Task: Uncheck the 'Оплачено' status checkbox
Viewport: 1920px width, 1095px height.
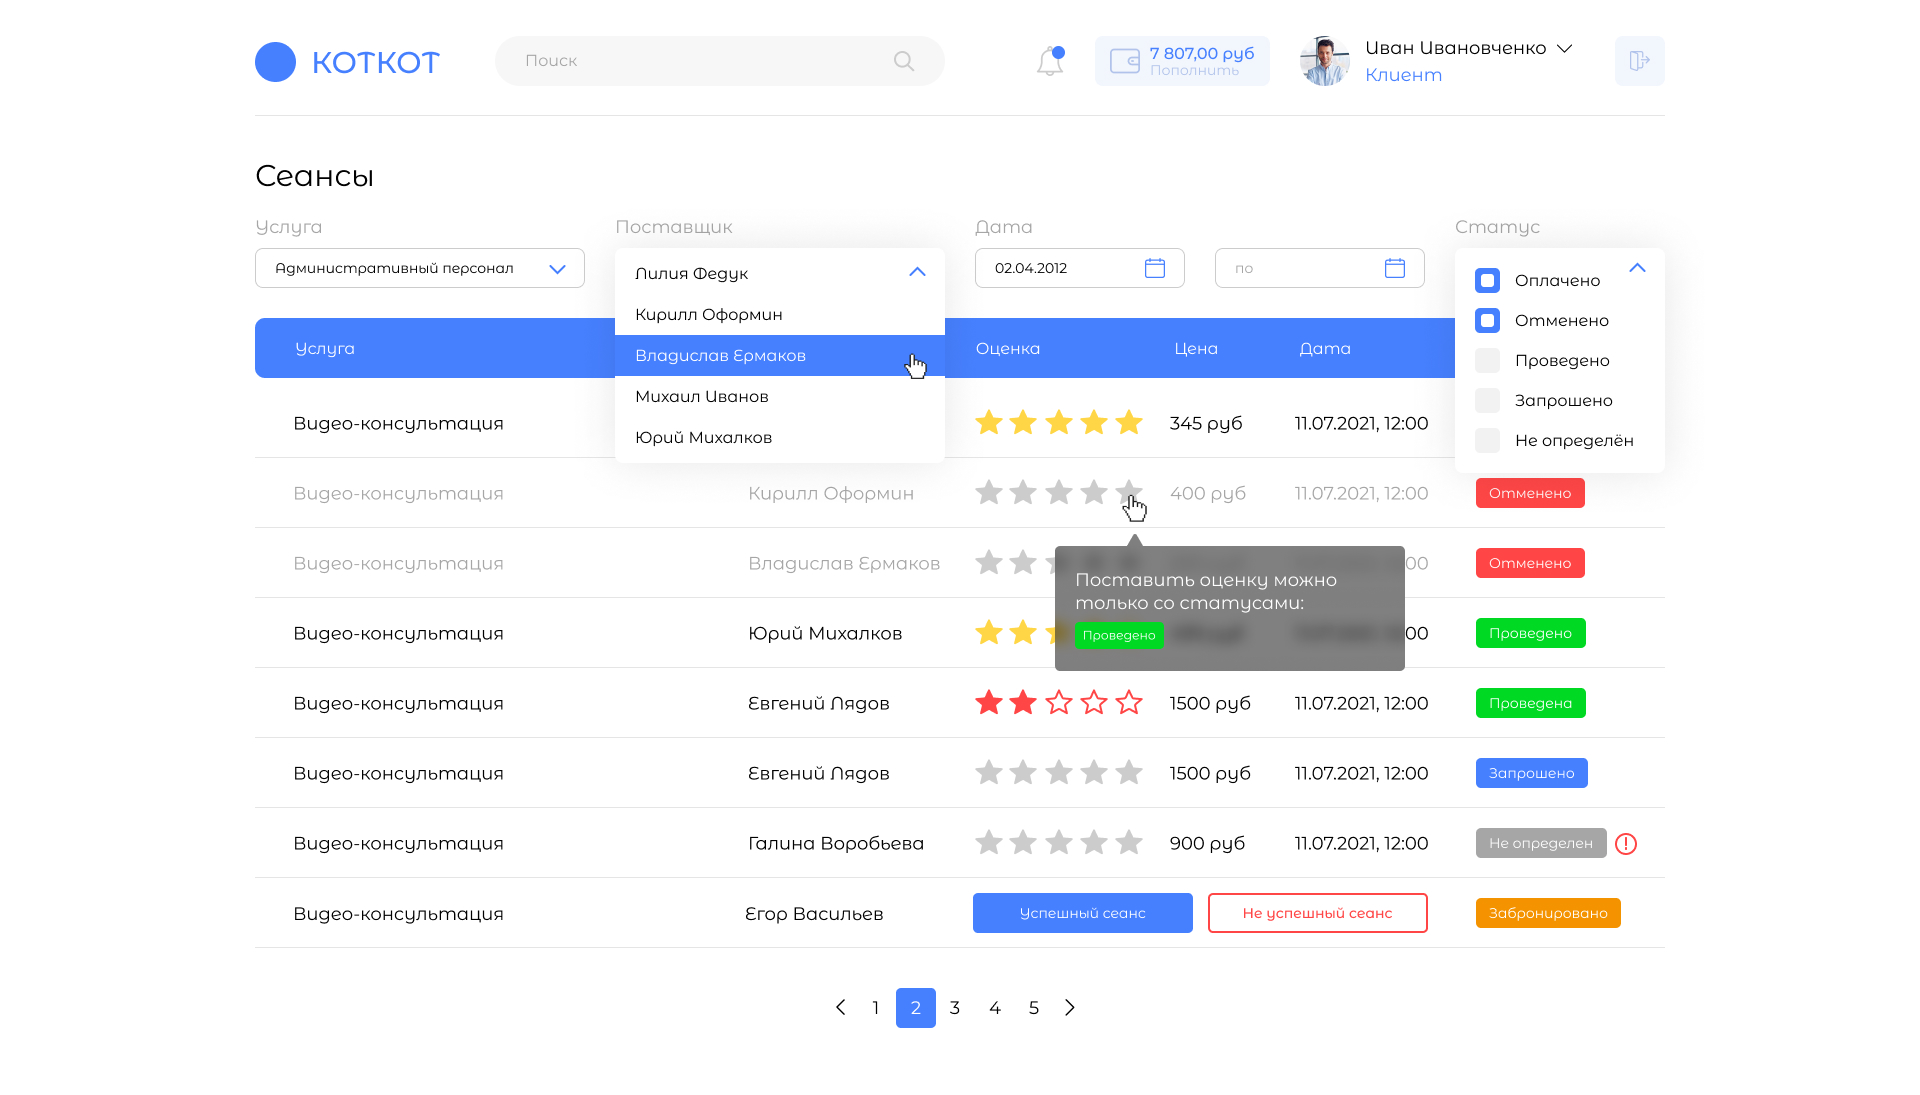Action: [1487, 280]
